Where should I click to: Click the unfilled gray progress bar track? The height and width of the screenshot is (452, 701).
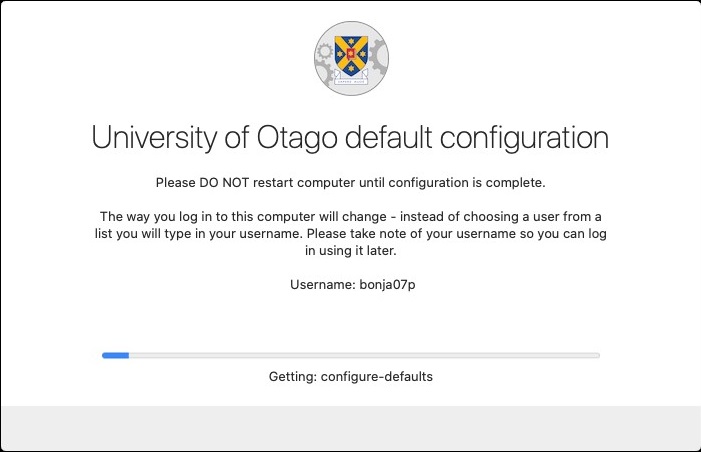pyautogui.click(x=360, y=354)
